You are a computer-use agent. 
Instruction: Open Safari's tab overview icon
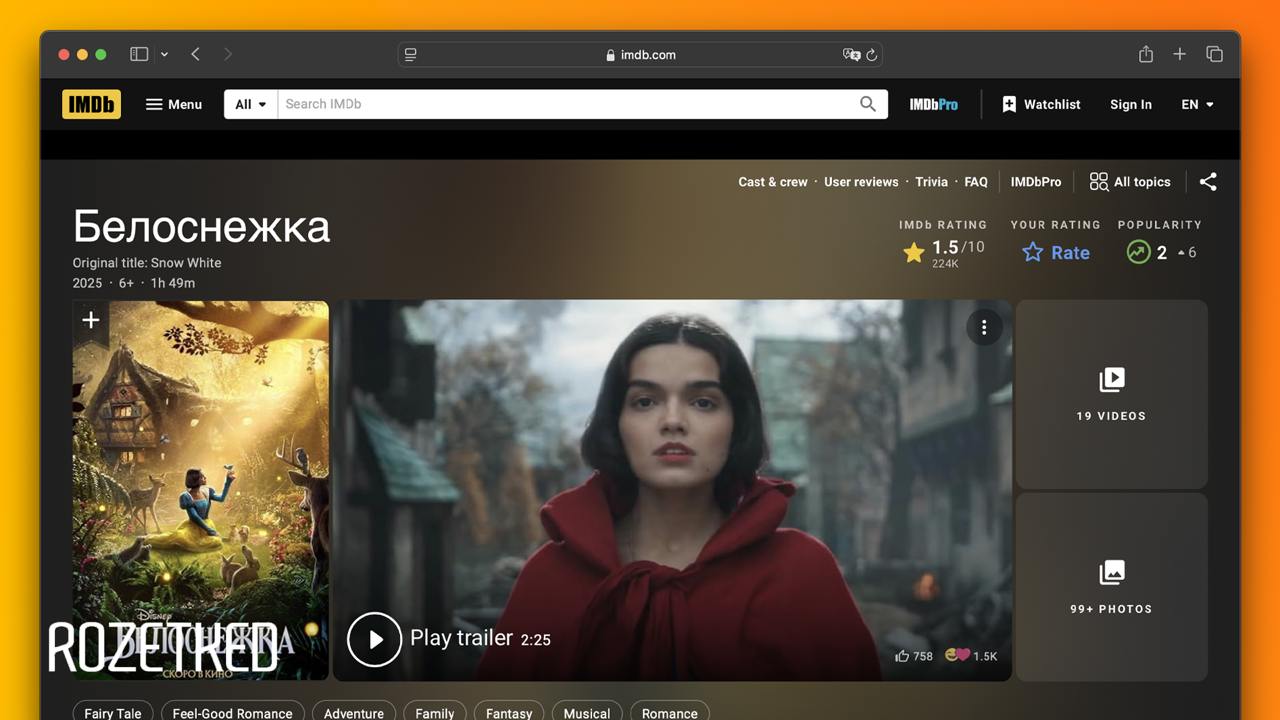(x=1214, y=55)
